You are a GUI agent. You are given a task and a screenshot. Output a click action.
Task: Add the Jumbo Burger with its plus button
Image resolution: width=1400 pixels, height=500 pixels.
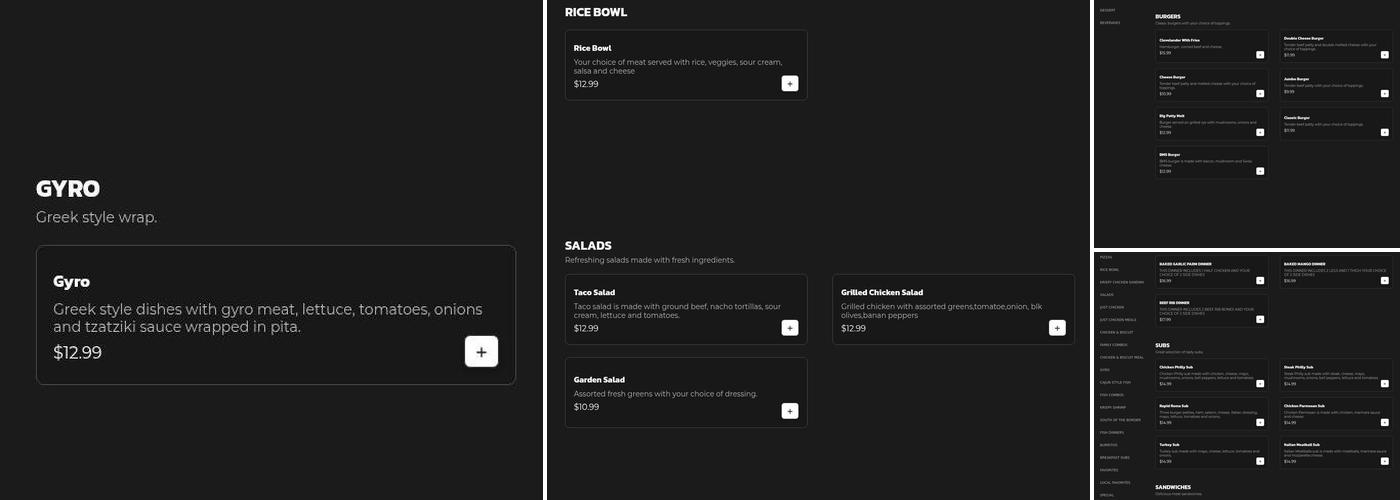pos(1384,93)
